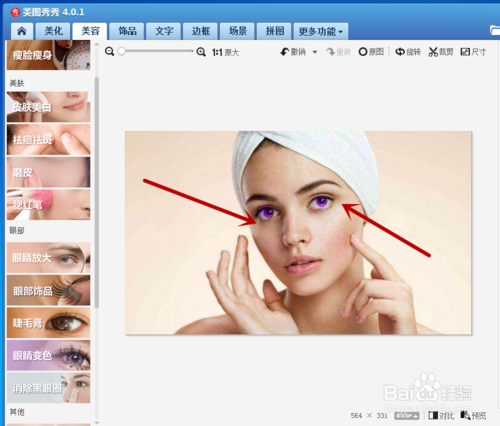
Task: Toggle the 对比 compare view
Action: 441,416
